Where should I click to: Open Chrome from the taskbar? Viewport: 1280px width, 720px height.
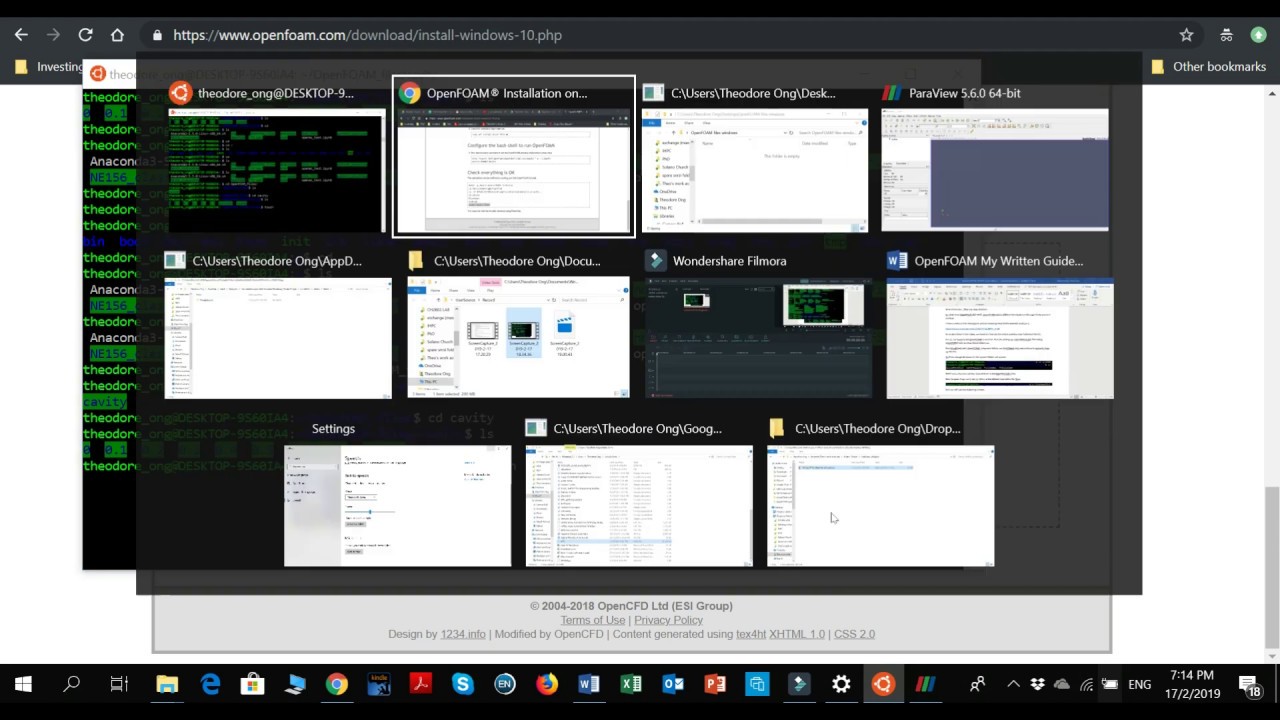click(337, 685)
